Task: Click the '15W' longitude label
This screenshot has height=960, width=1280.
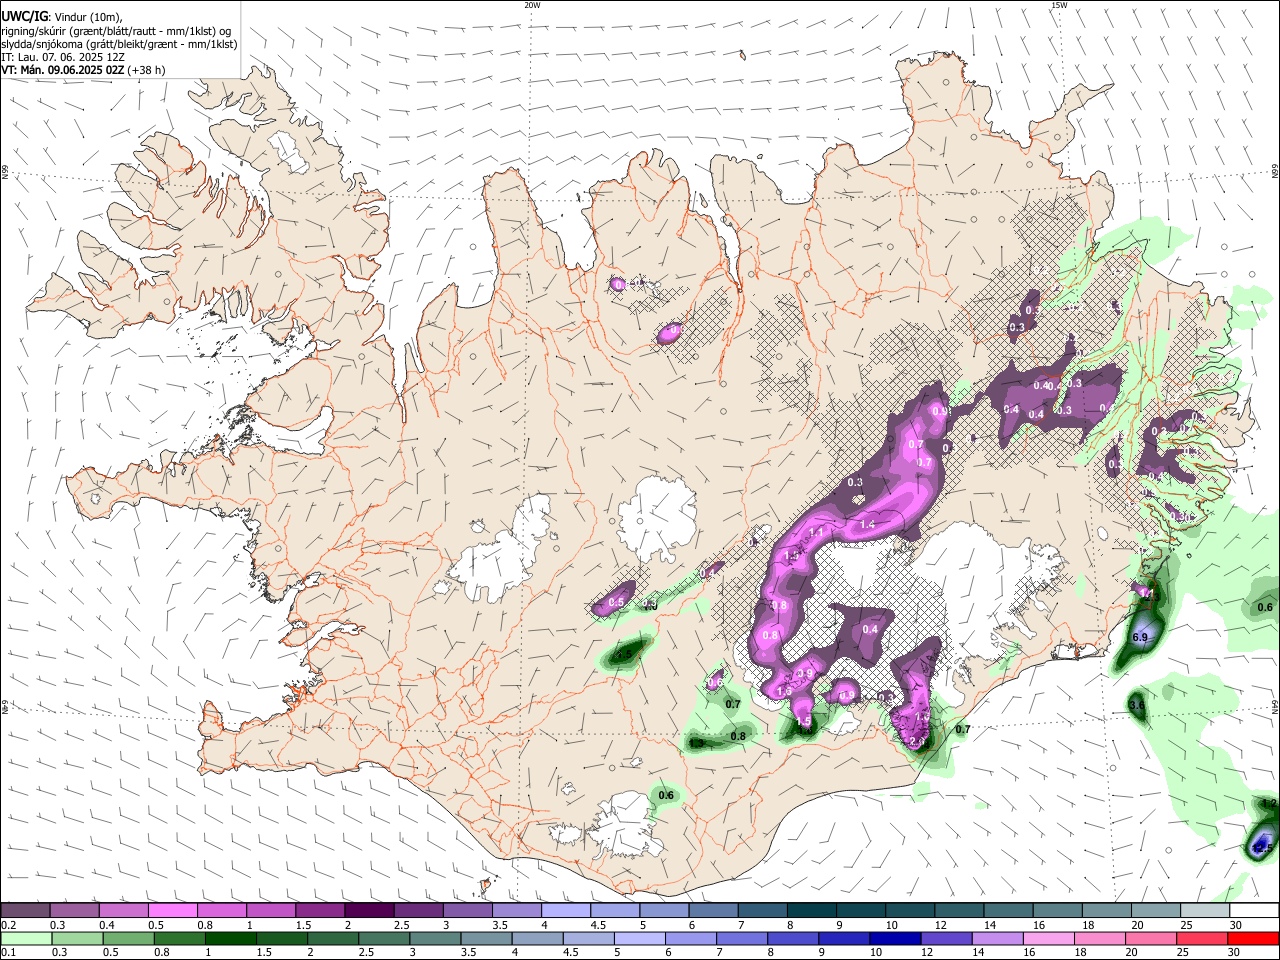Action: click(1059, 5)
